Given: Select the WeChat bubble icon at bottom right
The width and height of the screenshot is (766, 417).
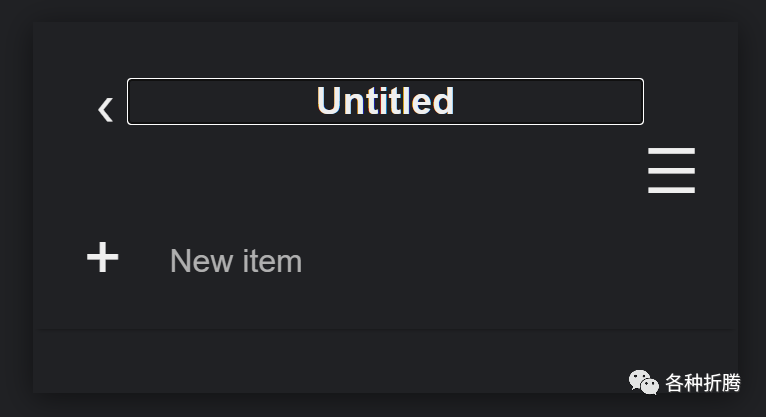Looking at the screenshot, I should 643,382.
